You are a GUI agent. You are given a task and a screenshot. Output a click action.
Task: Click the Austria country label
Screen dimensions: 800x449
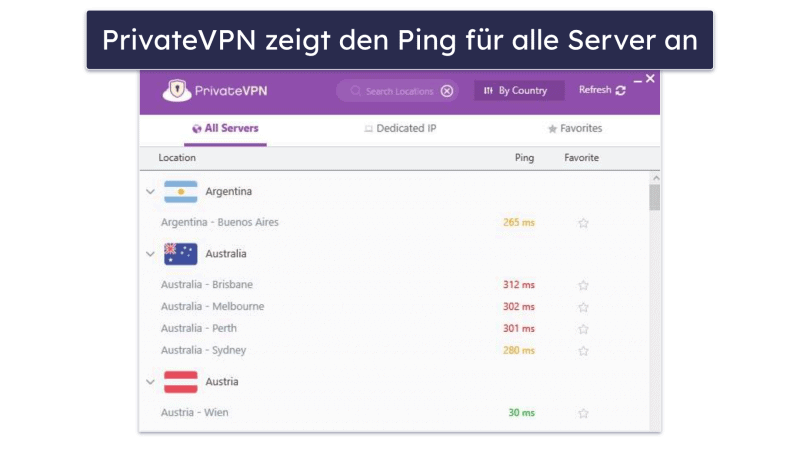(221, 382)
